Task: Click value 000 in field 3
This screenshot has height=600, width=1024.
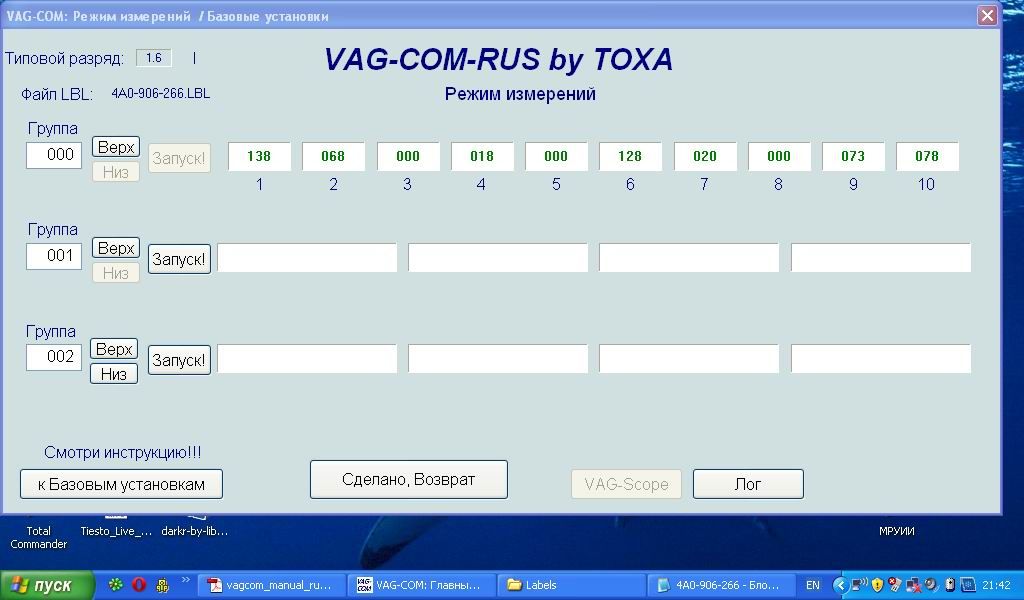Action: pyautogui.click(x=408, y=157)
